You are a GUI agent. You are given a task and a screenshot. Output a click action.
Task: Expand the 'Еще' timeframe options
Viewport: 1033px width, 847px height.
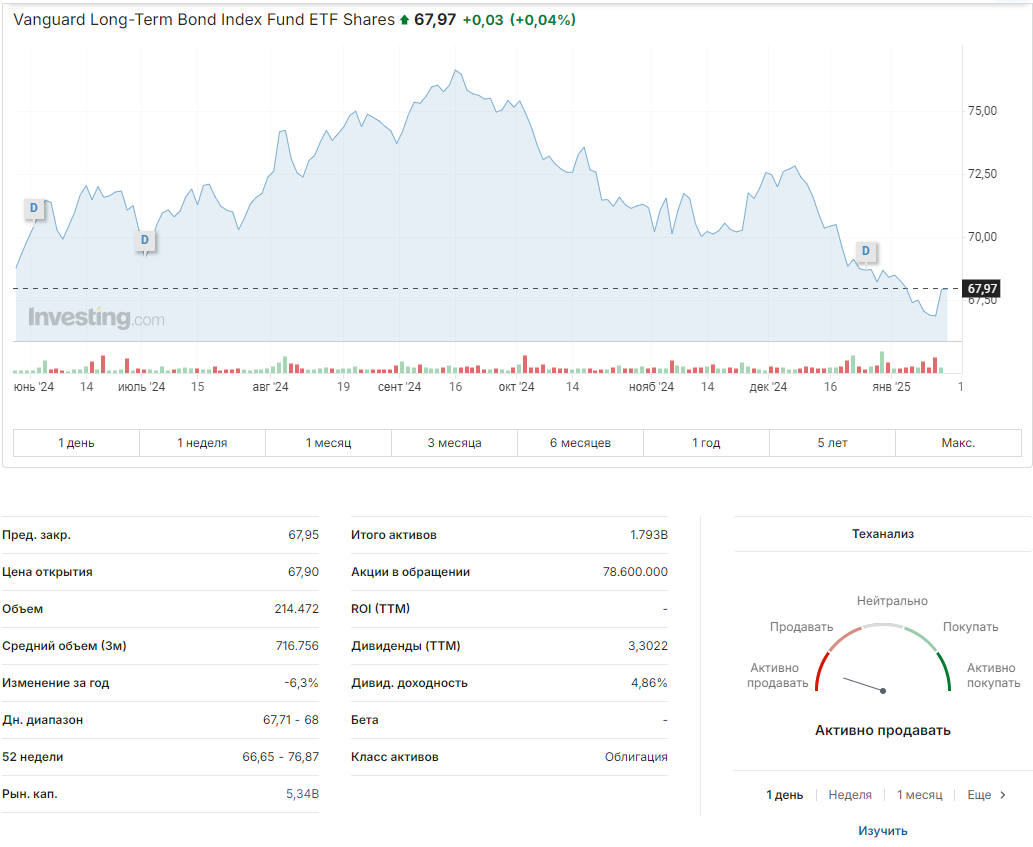point(979,795)
